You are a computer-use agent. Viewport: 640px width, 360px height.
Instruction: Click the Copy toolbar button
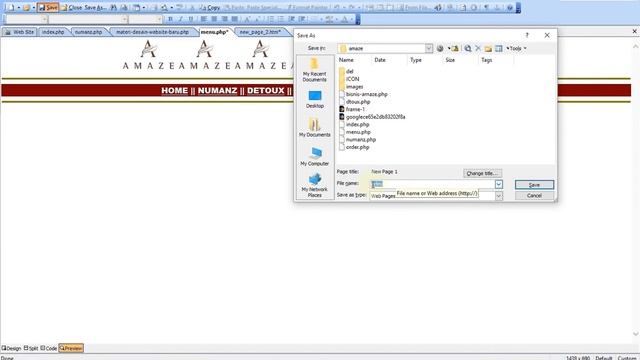[x=210, y=7]
